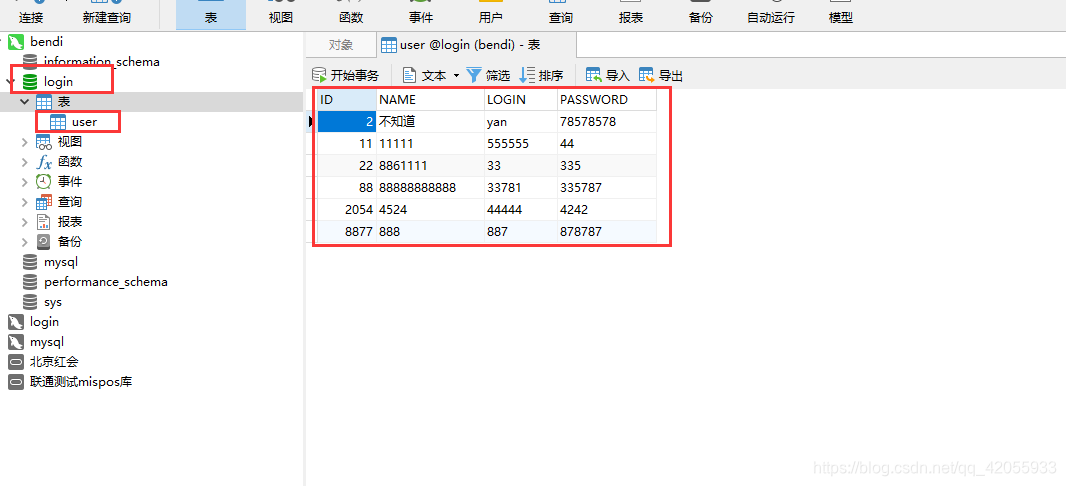Expand the 查询 queries node
This screenshot has height=486, width=1066.
click(24, 202)
